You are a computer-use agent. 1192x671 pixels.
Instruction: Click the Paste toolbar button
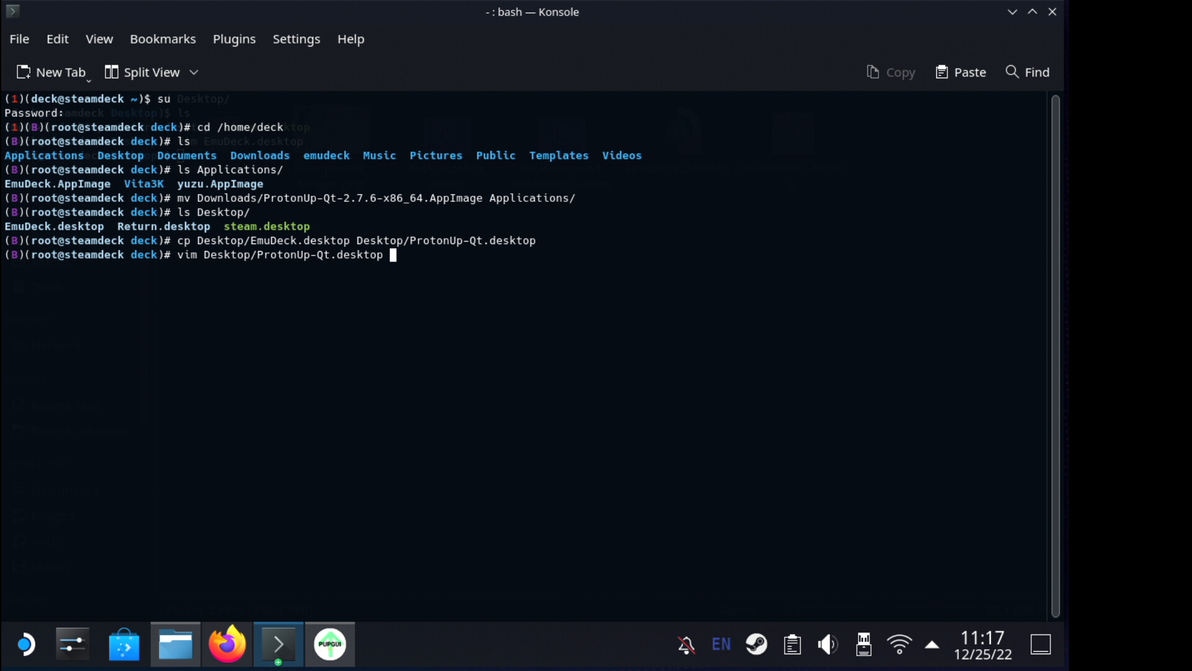coord(960,72)
